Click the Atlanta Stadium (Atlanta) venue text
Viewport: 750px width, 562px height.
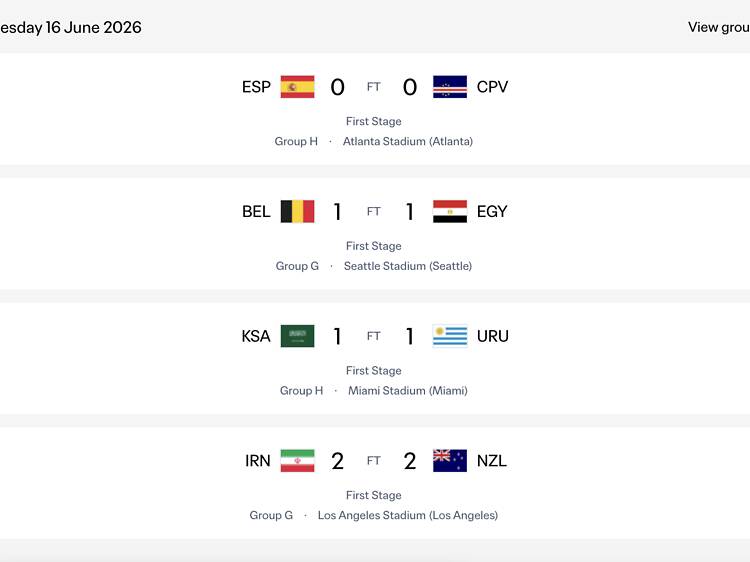(408, 142)
